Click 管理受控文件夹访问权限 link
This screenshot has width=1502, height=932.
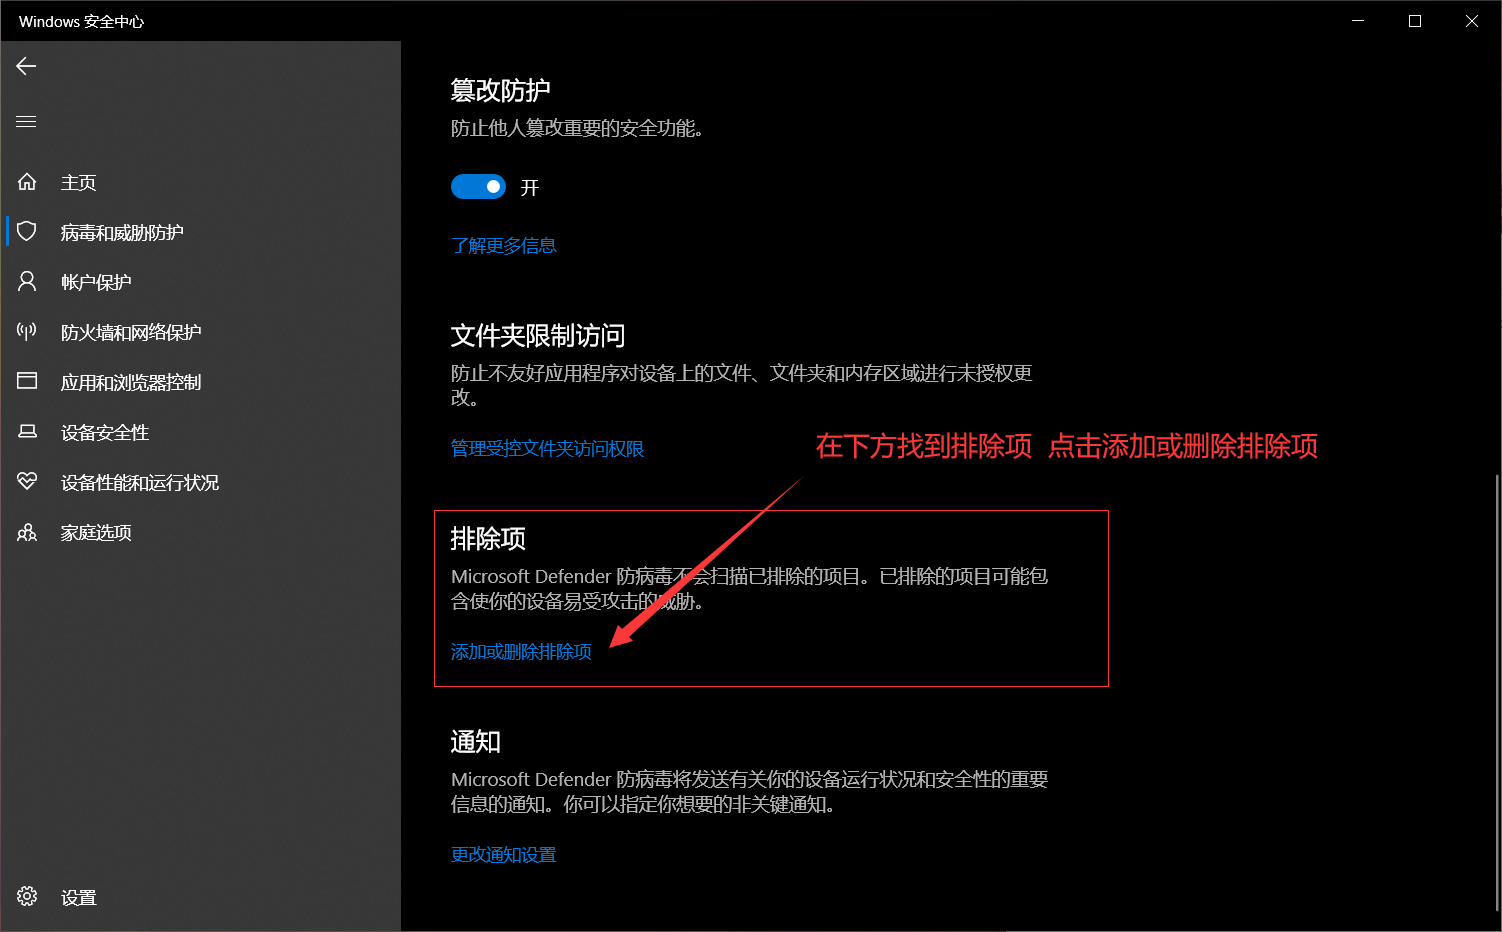pos(547,448)
